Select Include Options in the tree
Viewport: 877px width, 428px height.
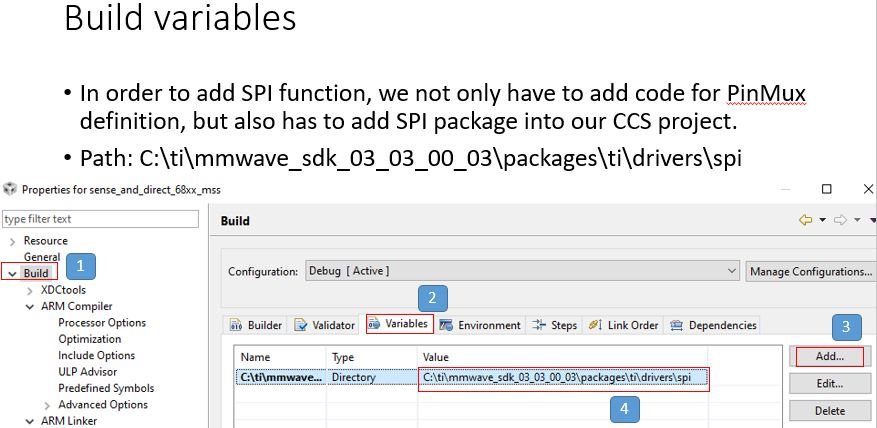[96, 355]
